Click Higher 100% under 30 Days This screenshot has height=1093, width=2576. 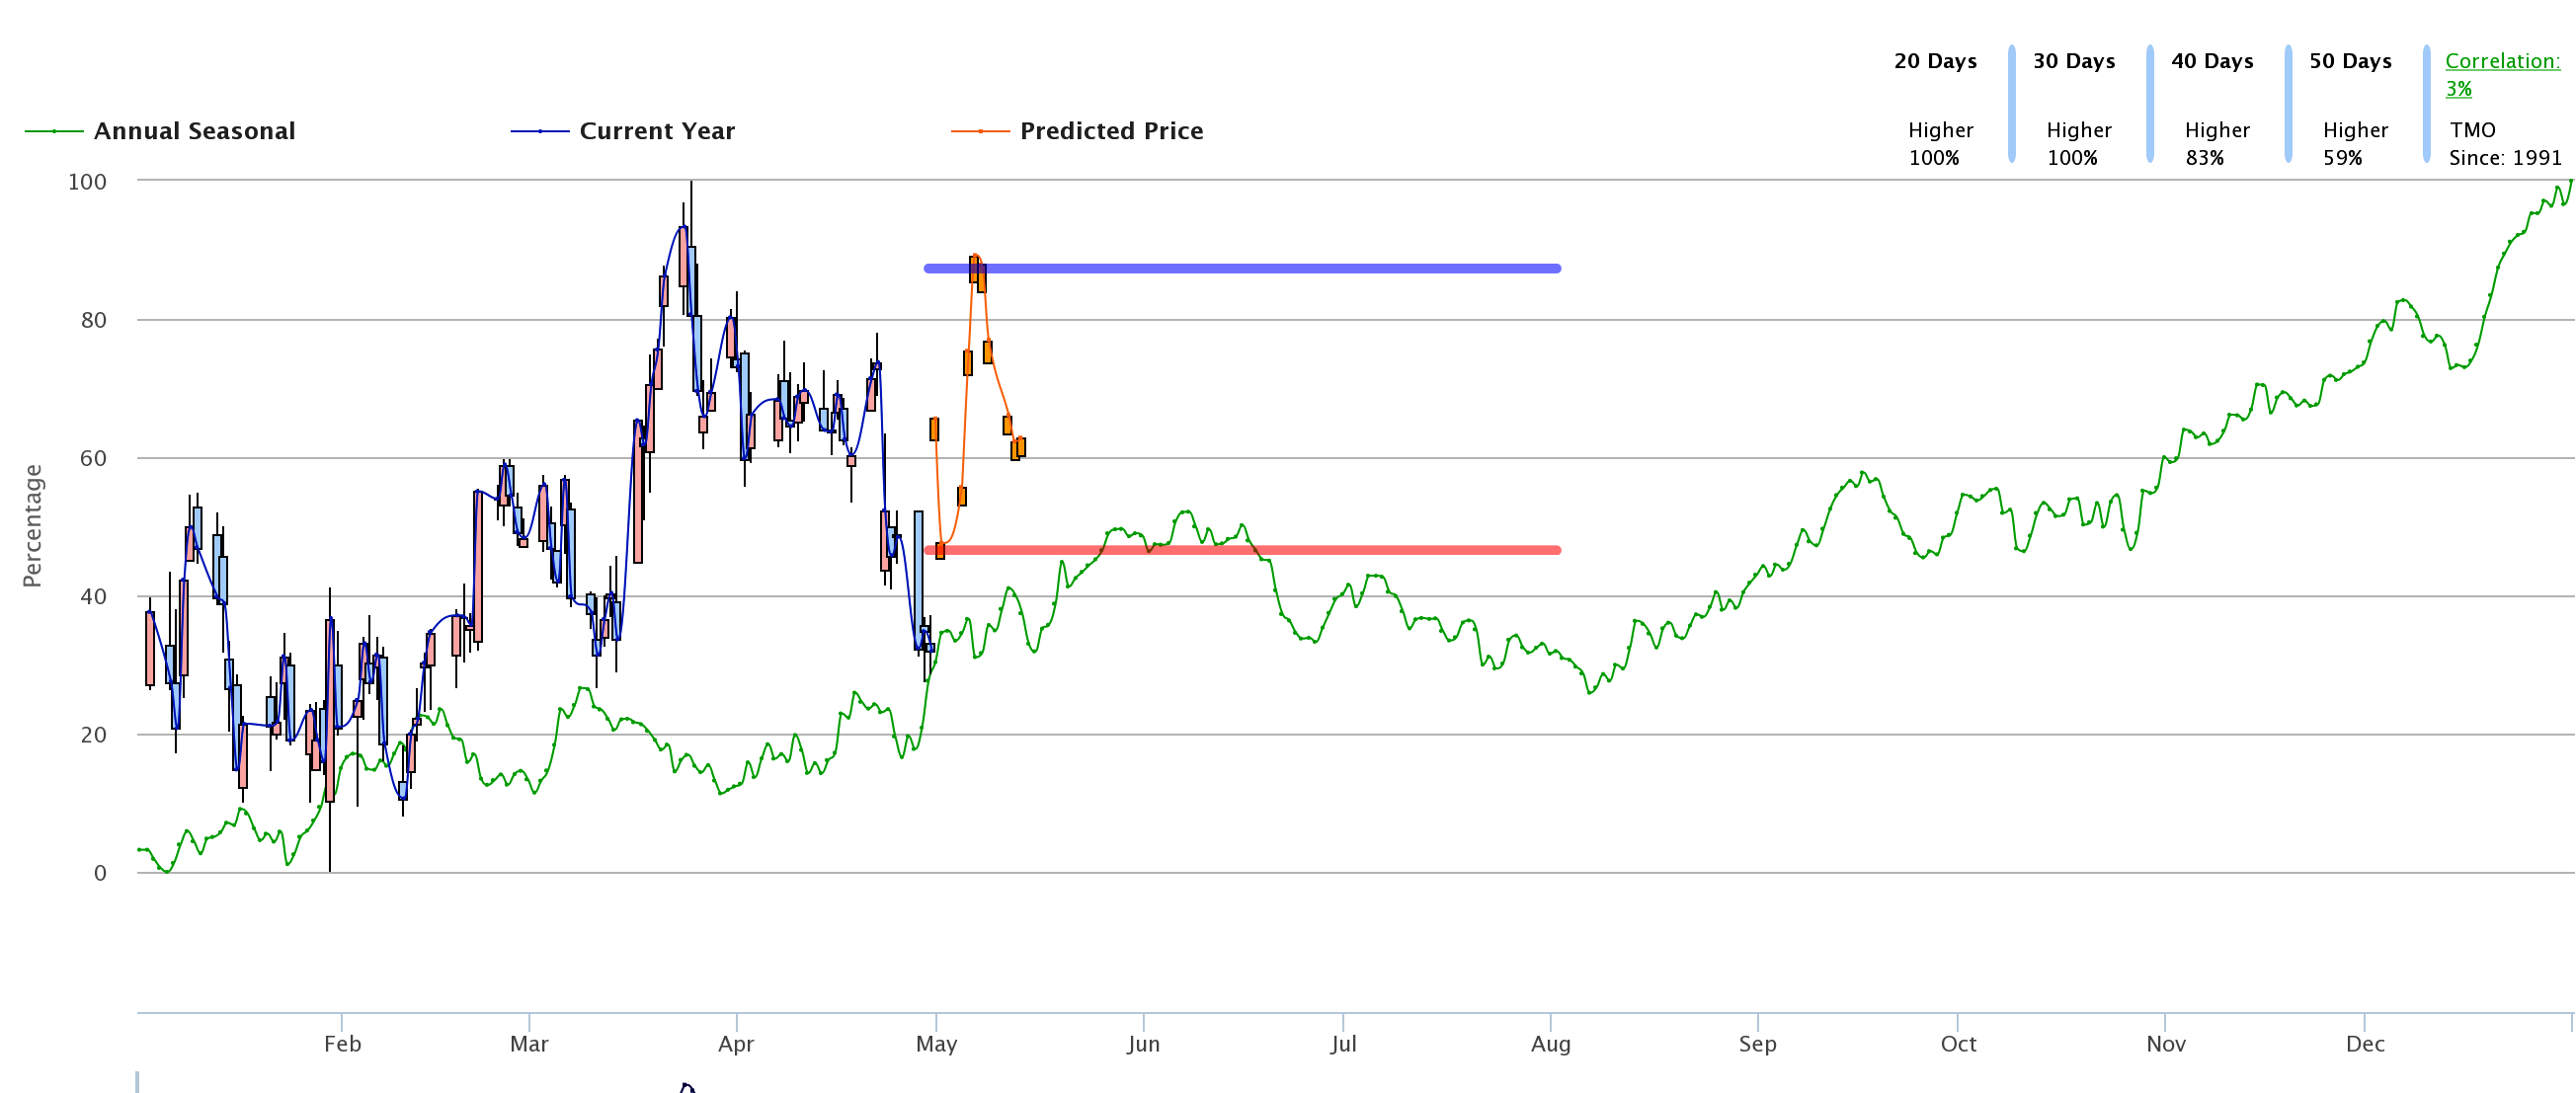tap(2078, 144)
